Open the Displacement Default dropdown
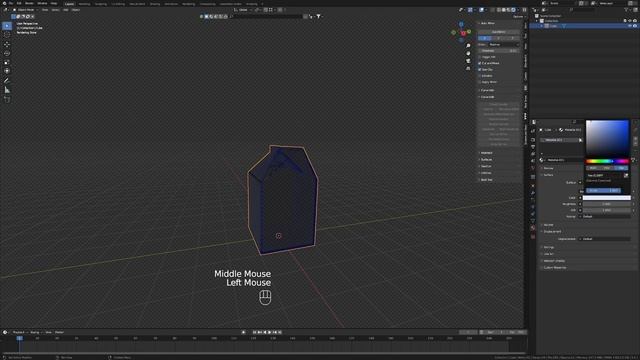Screen dimensions: 640x360 605,239
